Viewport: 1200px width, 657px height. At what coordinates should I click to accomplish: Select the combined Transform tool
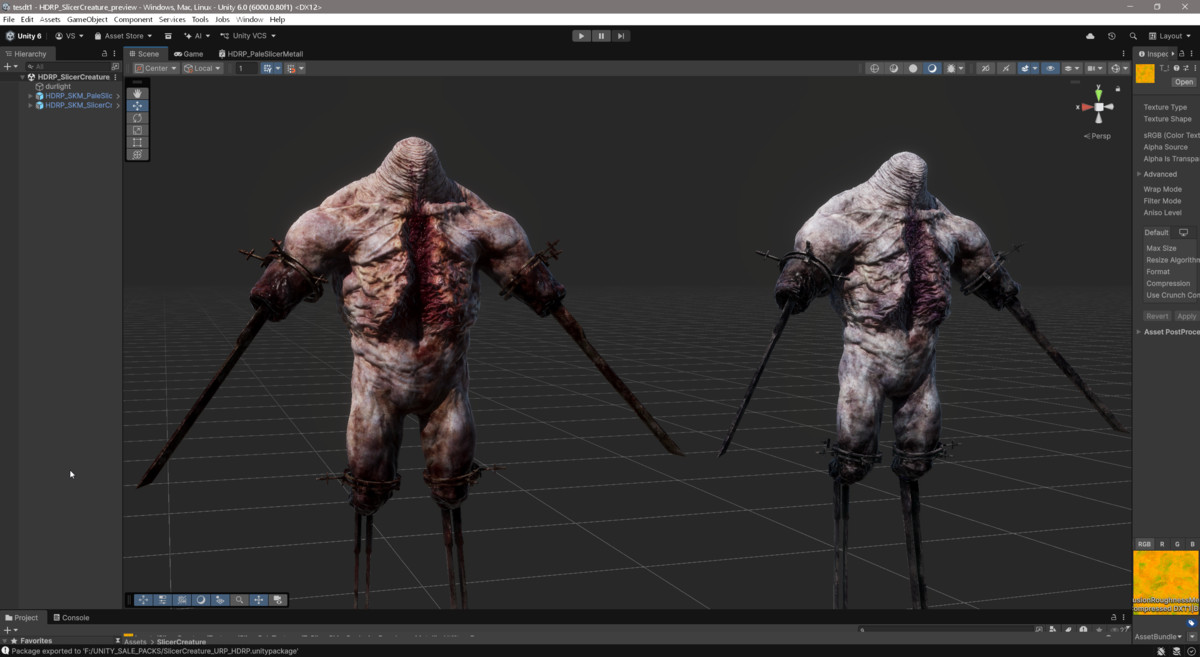click(x=138, y=154)
